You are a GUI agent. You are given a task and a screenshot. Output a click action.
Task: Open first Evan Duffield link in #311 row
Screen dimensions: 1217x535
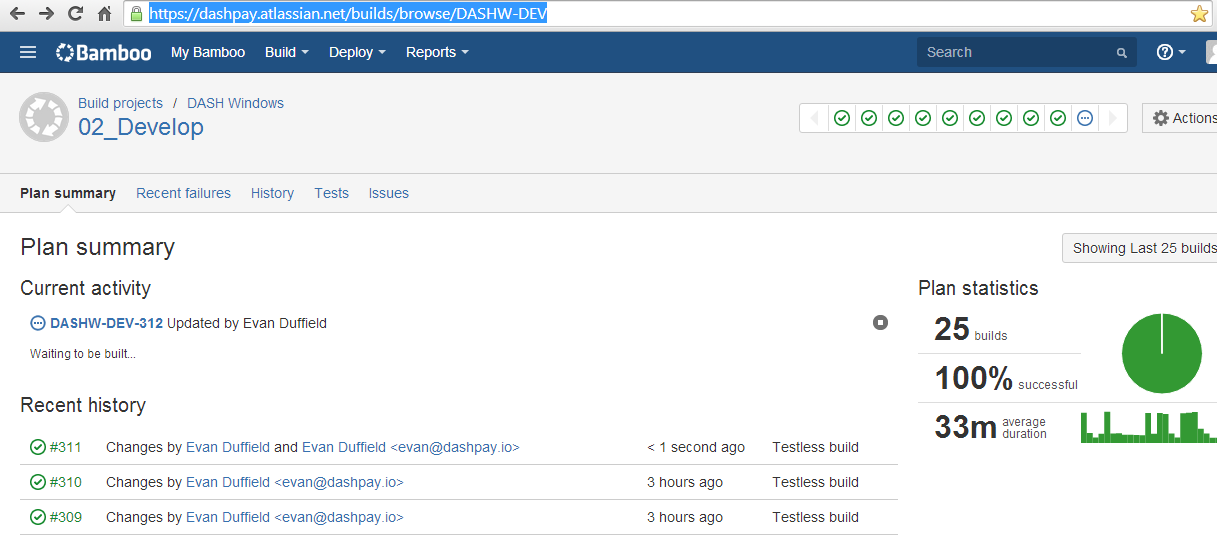(228, 447)
